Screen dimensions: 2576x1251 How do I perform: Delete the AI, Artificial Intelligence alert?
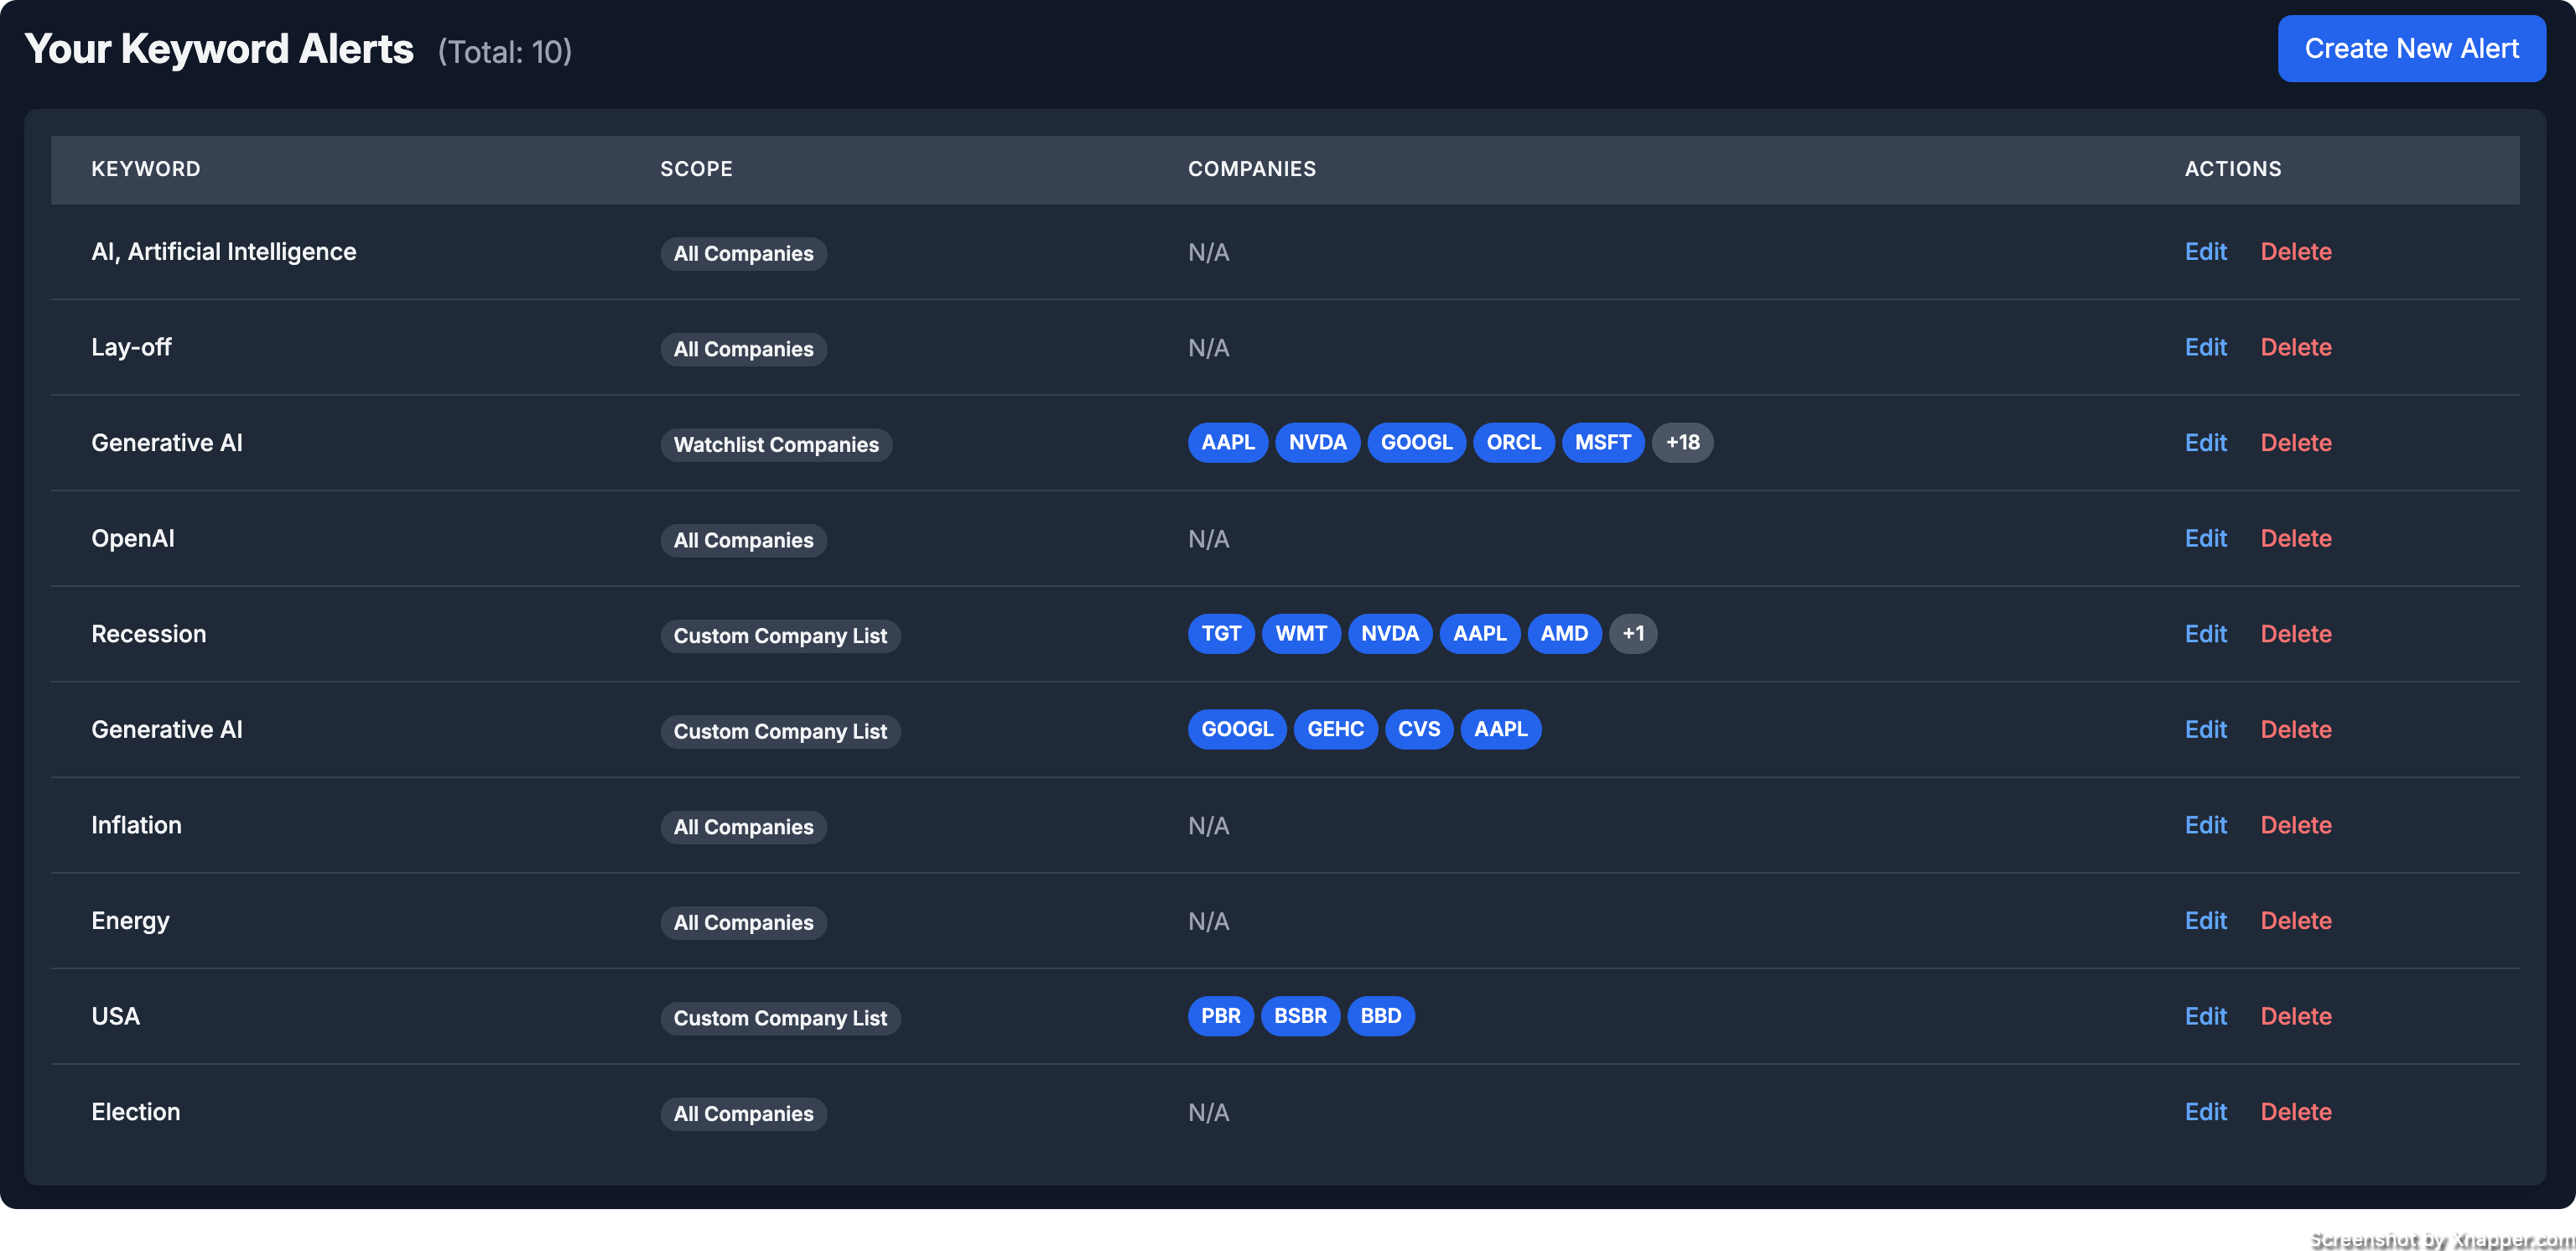(x=2295, y=251)
